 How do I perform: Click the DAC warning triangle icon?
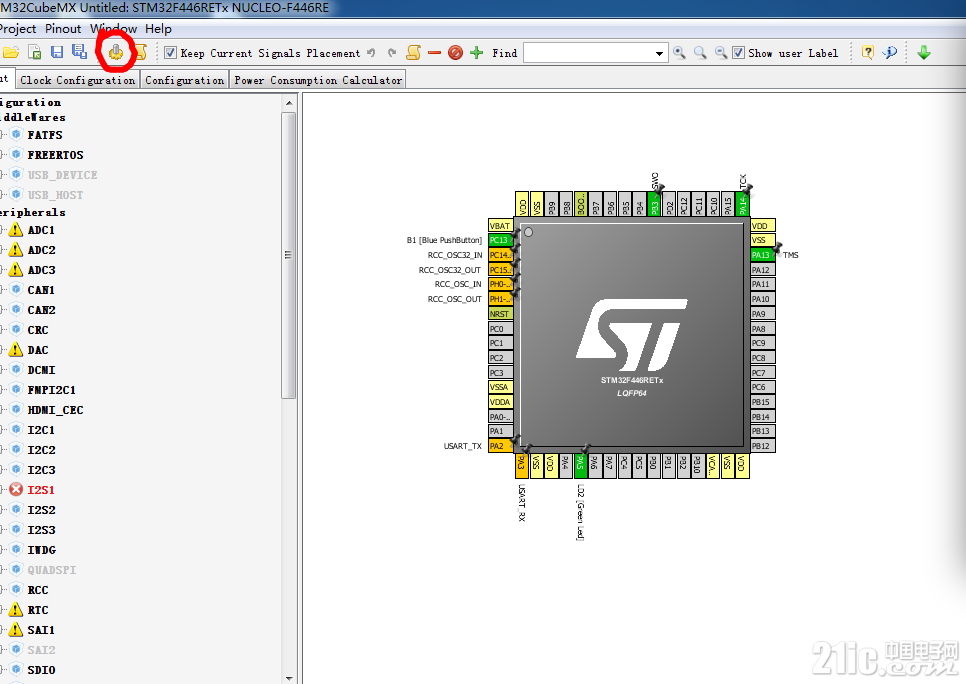(16, 349)
